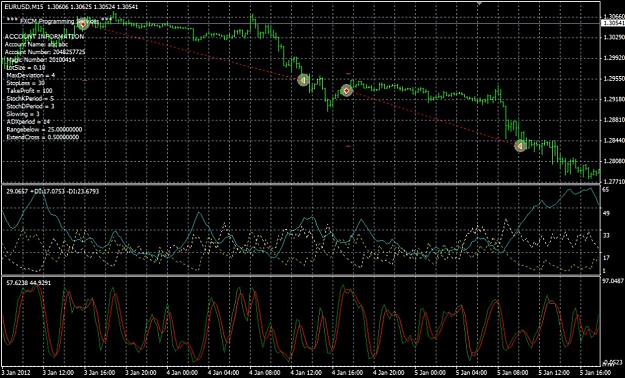Click the red sell-entry marker near 3 Jan 16:00

[x=83, y=25]
